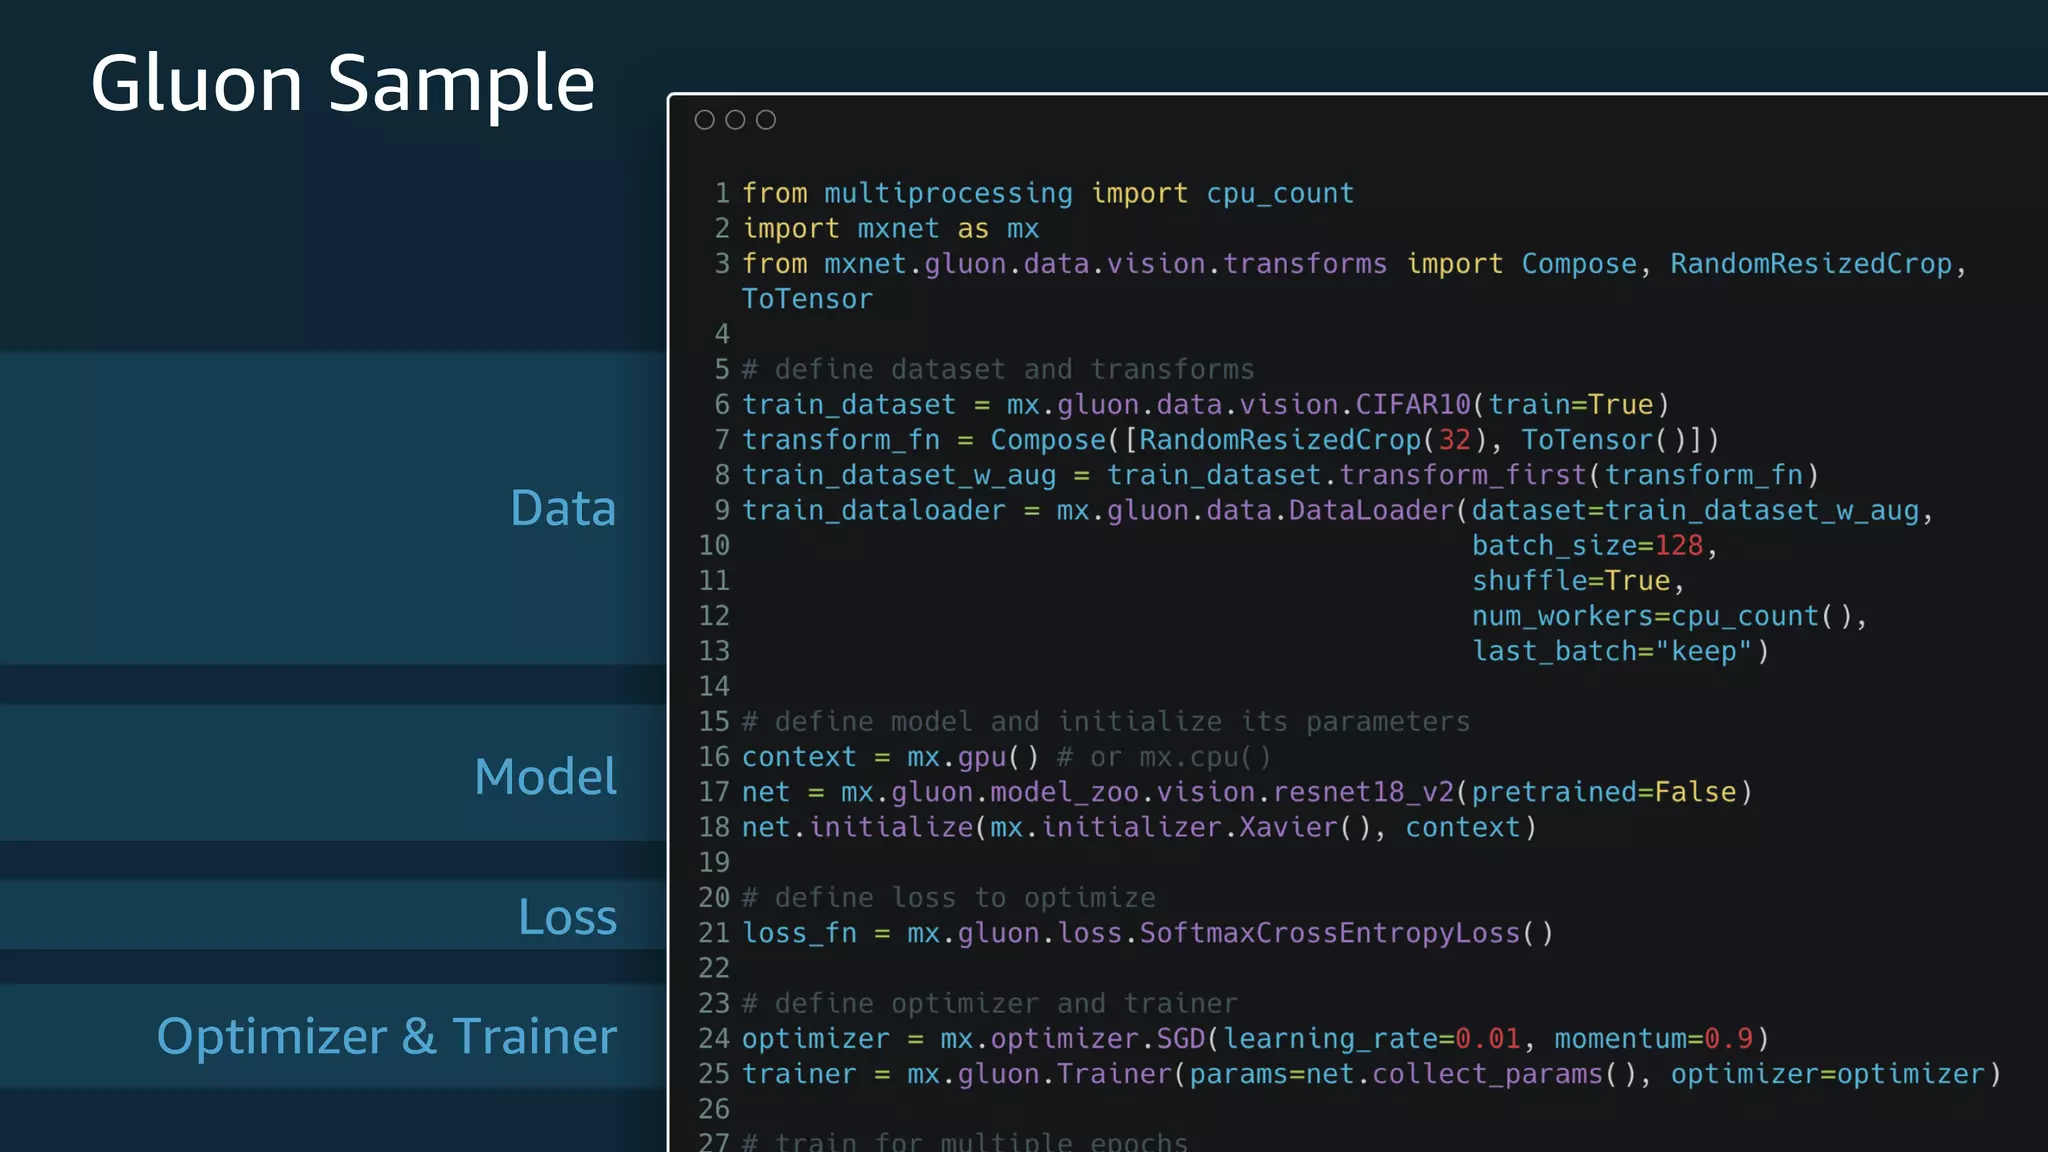The width and height of the screenshot is (2048, 1152).
Task: Click the middle window control circle
Action: (735, 120)
